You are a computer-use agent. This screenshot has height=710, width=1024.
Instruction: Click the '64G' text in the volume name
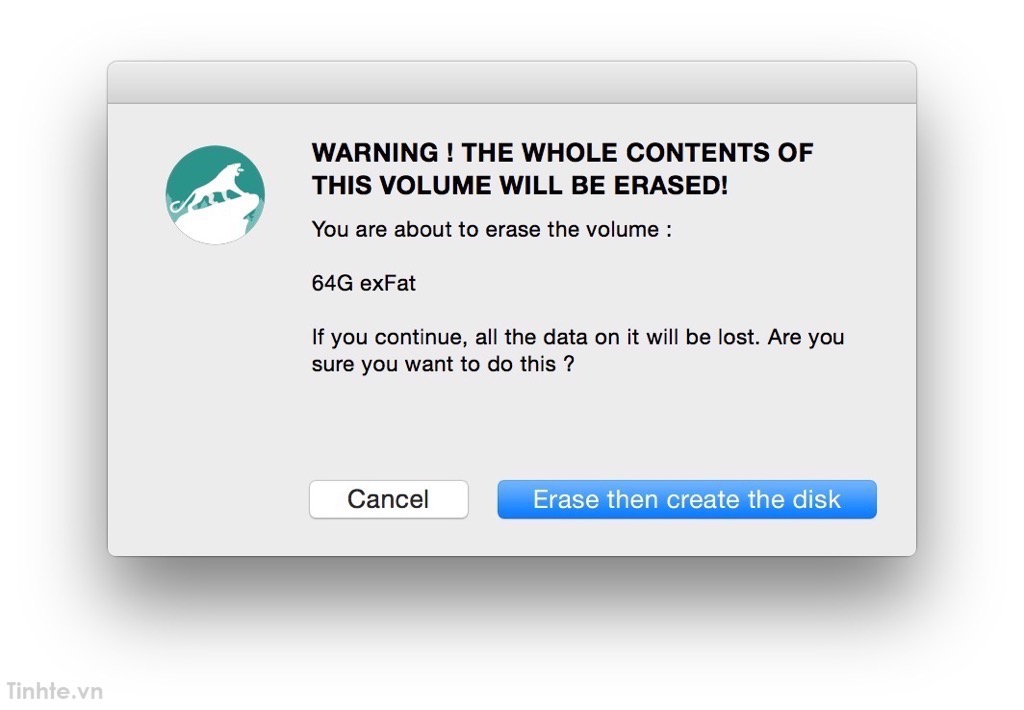[332, 283]
